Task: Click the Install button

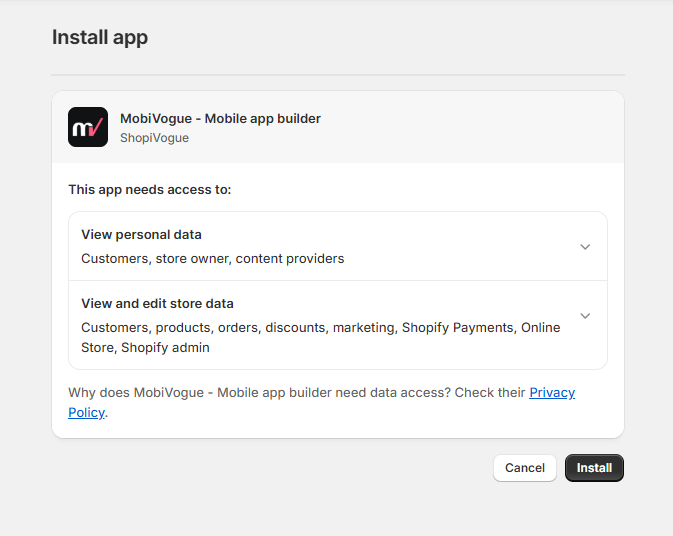Action: (x=594, y=468)
